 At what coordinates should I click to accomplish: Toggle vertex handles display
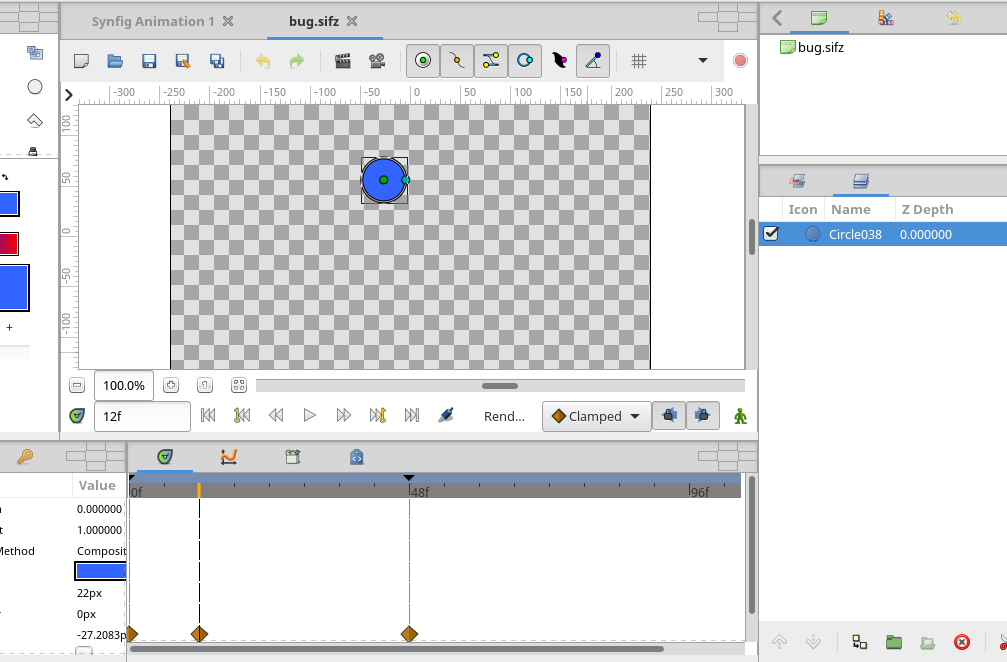(457, 61)
